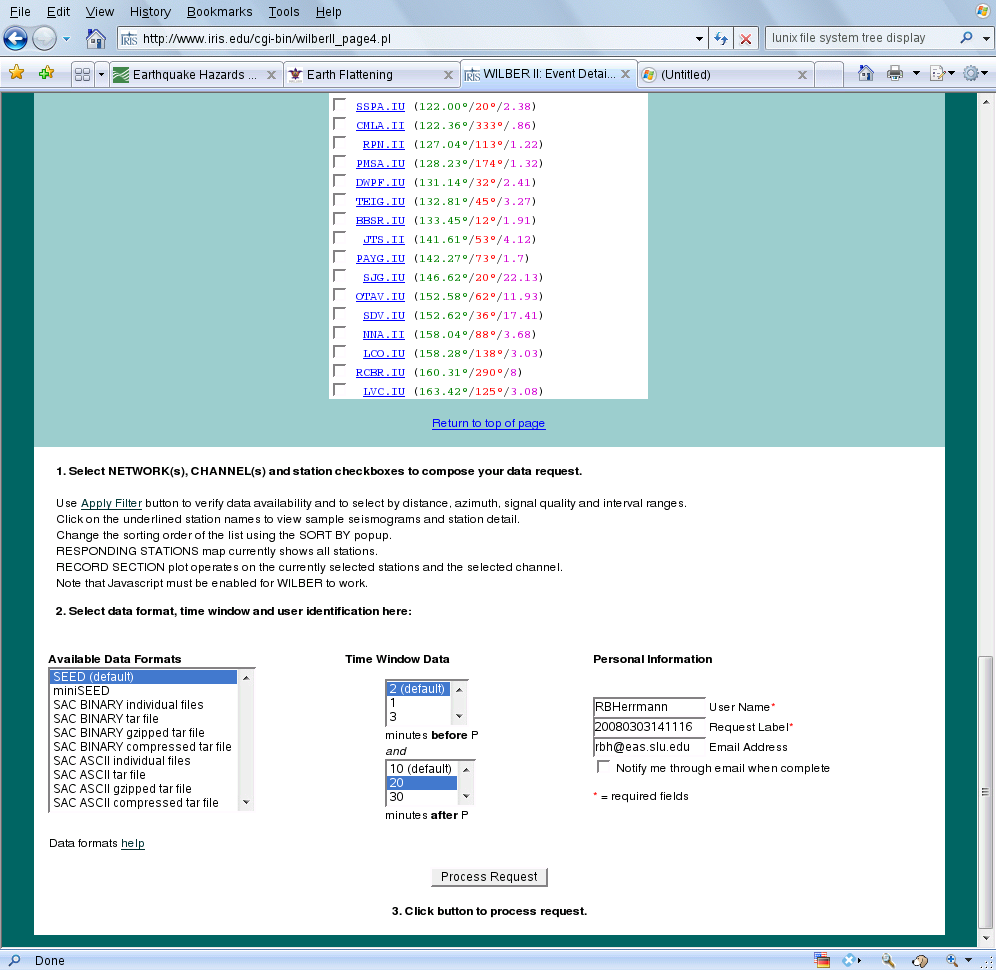Open the History menu
996x970 pixels.
(150, 11)
